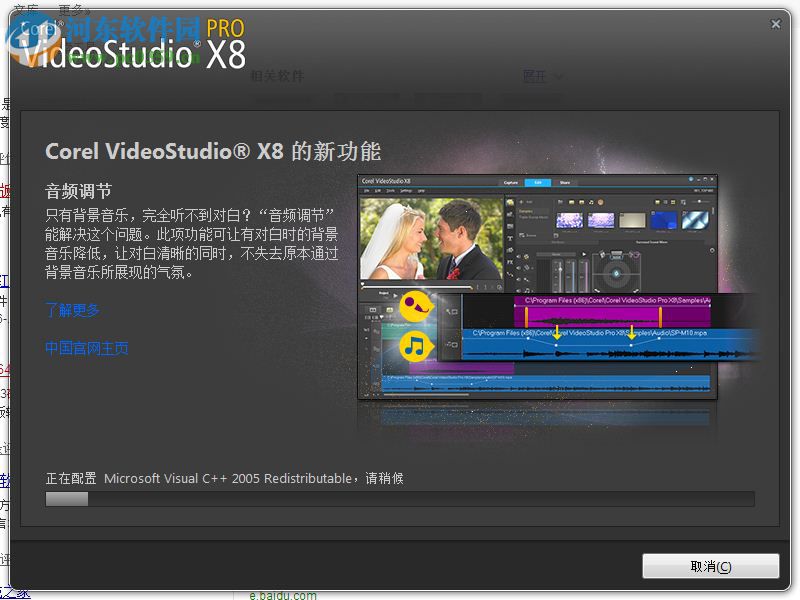The image size is (800, 600).
Task: Click the yellow music note callout icon
Action: pyautogui.click(x=413, y=348)
